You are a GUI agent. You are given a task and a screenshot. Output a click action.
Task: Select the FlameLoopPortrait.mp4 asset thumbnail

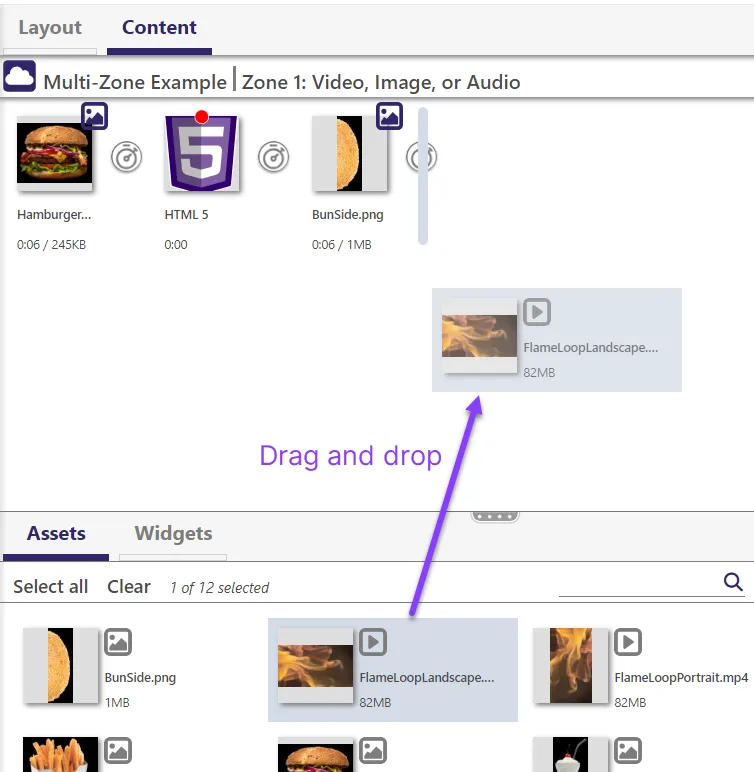point(571,665)
